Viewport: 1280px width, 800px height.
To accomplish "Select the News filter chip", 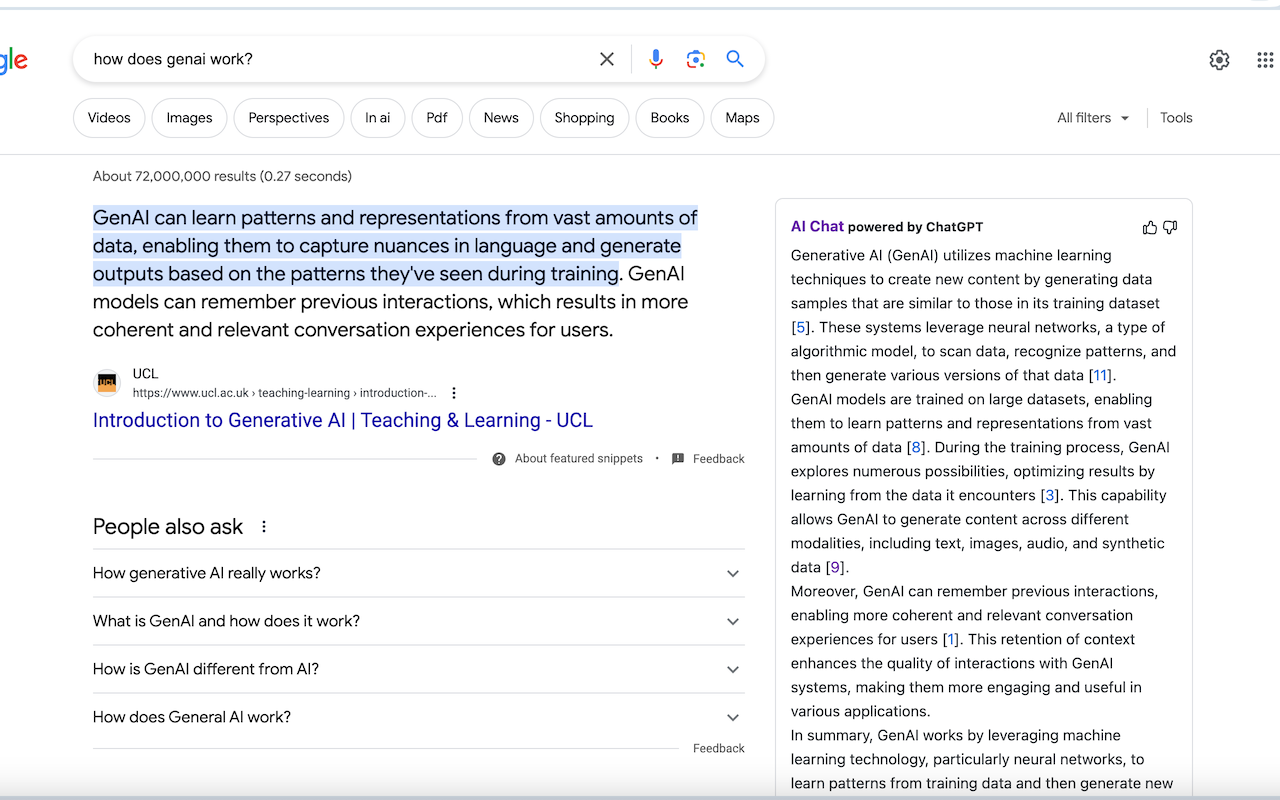I will [x=501, y=118].
